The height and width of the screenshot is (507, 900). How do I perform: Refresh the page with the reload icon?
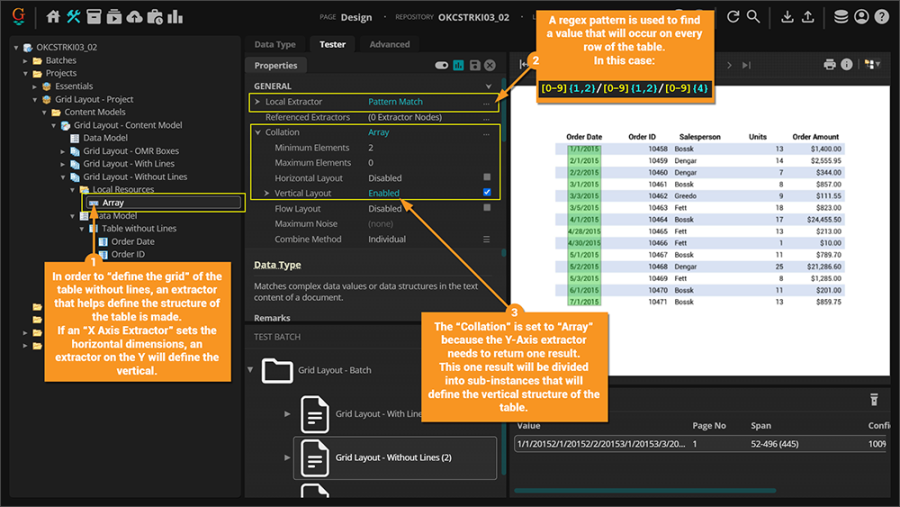click(x=733, y=17)
